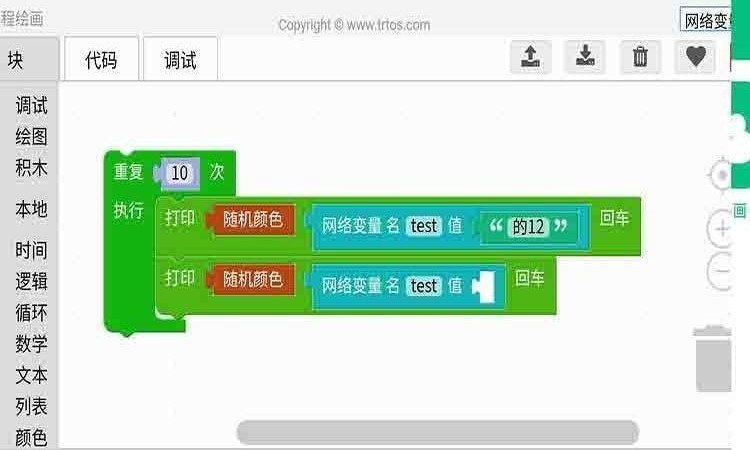This screenshot has height=450, width=750.
Task: Open the 循环 block category
Action: [31, 313]
